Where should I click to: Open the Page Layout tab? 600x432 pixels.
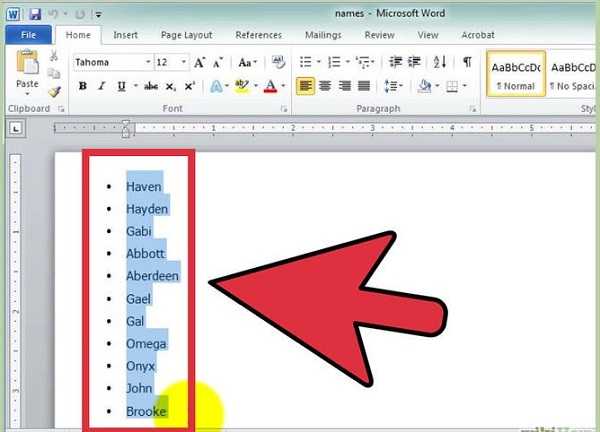pos(186,35)
